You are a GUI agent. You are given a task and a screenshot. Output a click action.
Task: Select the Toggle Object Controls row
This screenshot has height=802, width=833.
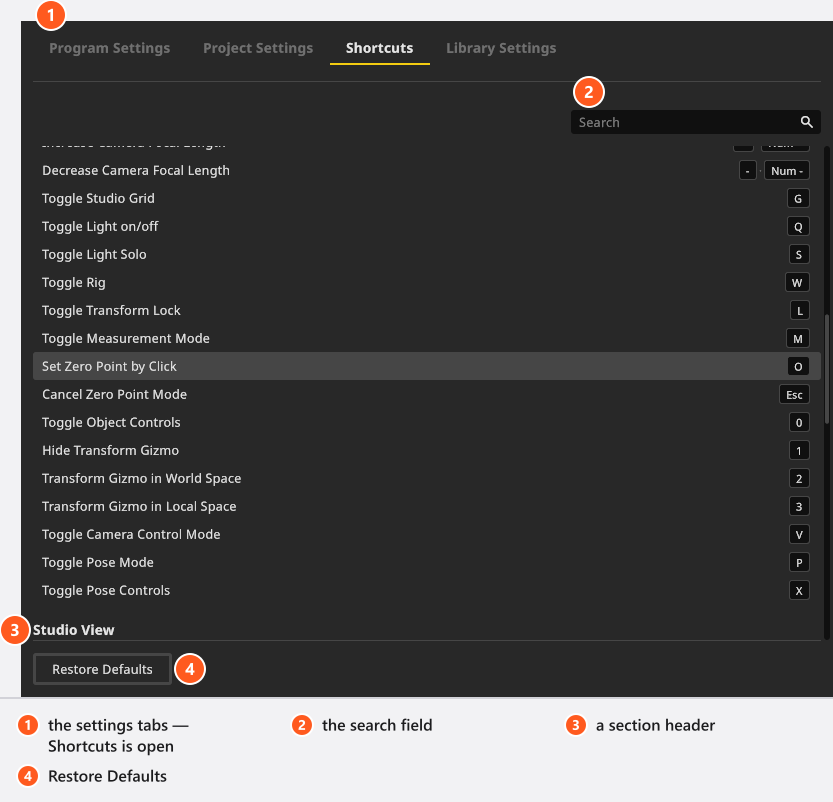[427, 423]
